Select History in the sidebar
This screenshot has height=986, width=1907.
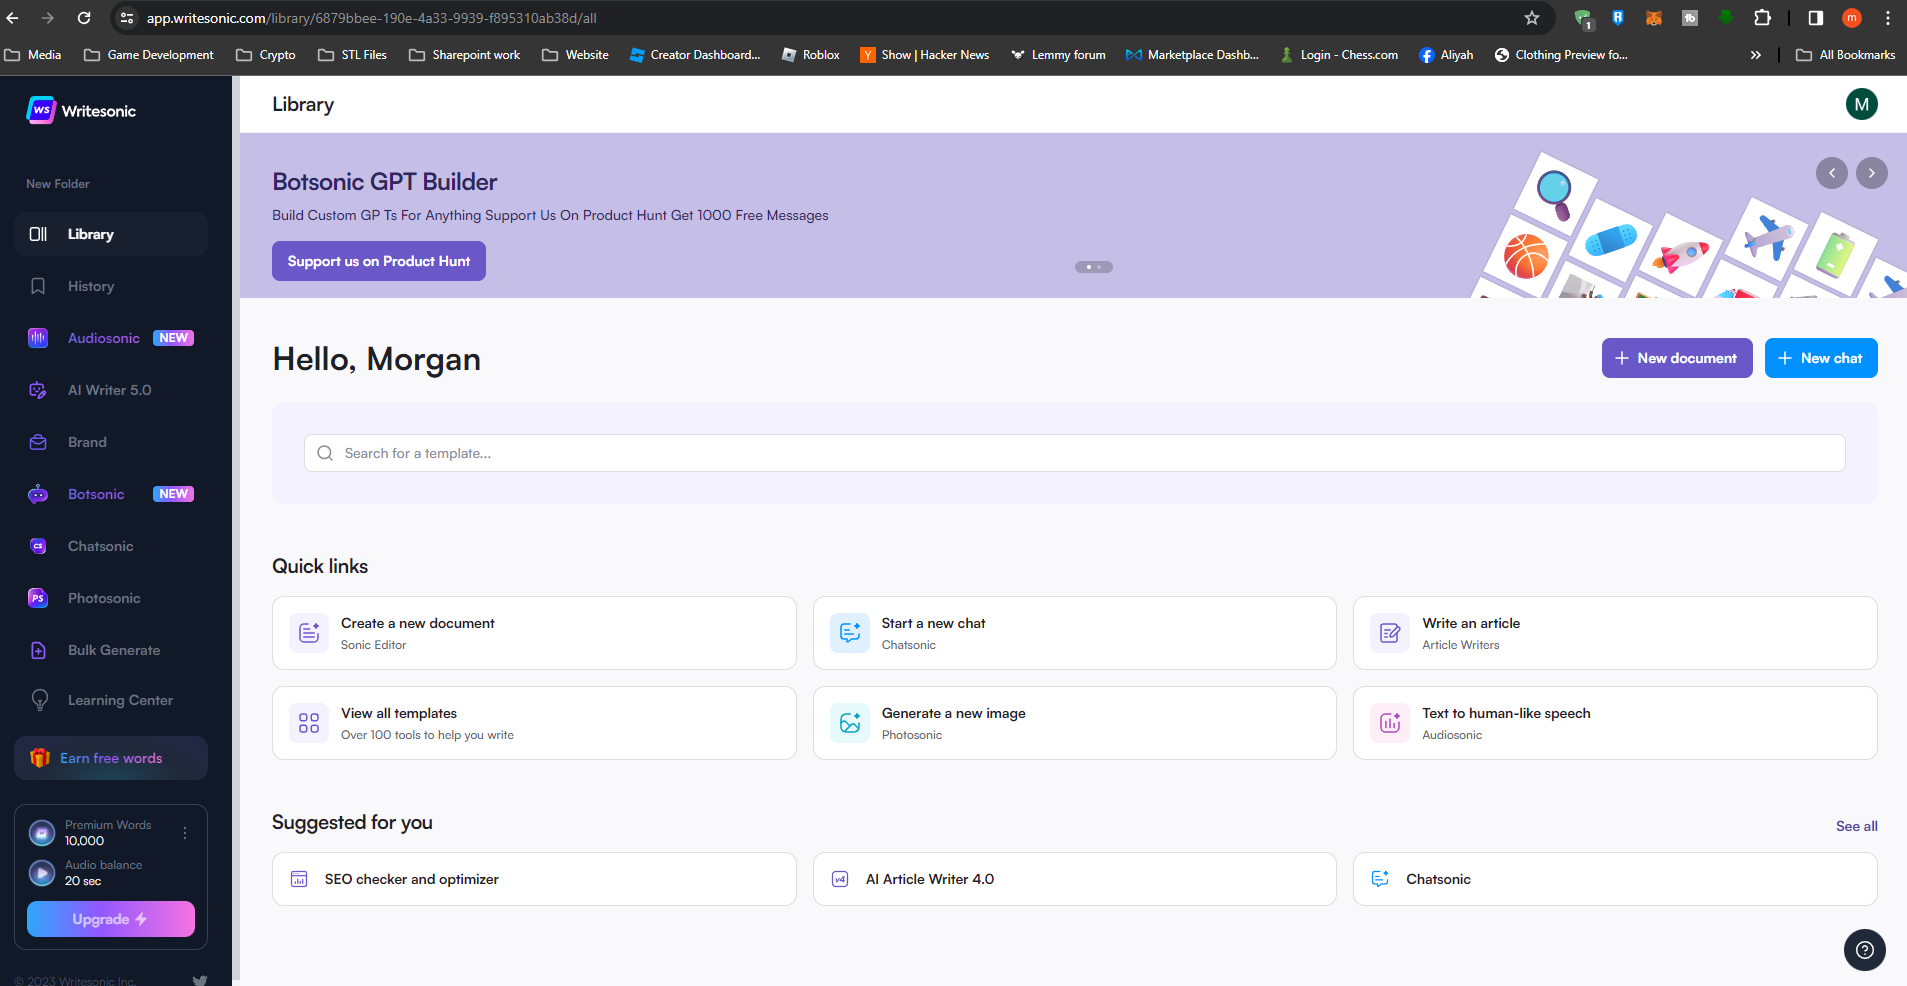[91, 286]
